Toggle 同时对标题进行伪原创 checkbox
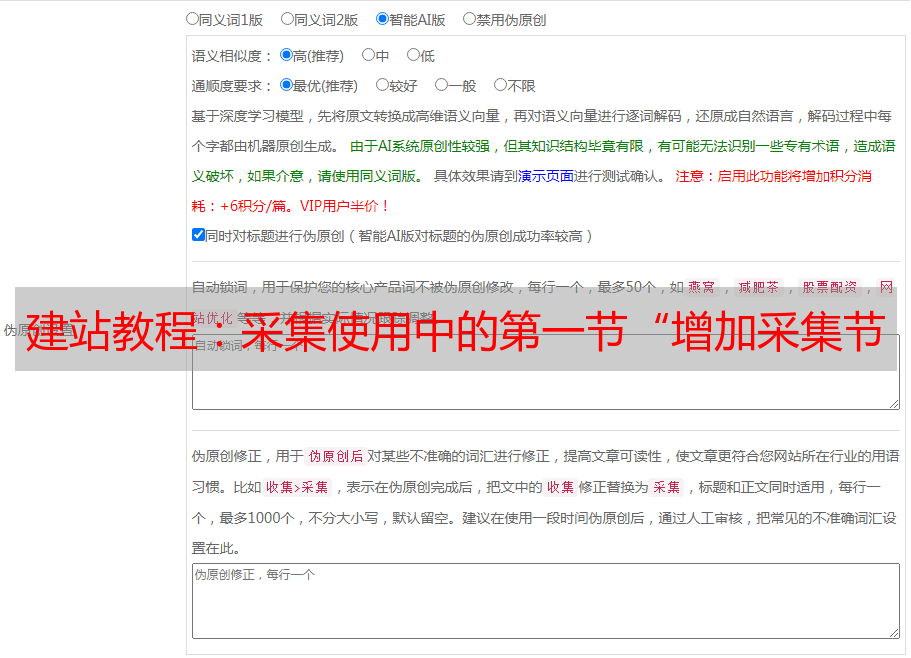 (198, 235)
